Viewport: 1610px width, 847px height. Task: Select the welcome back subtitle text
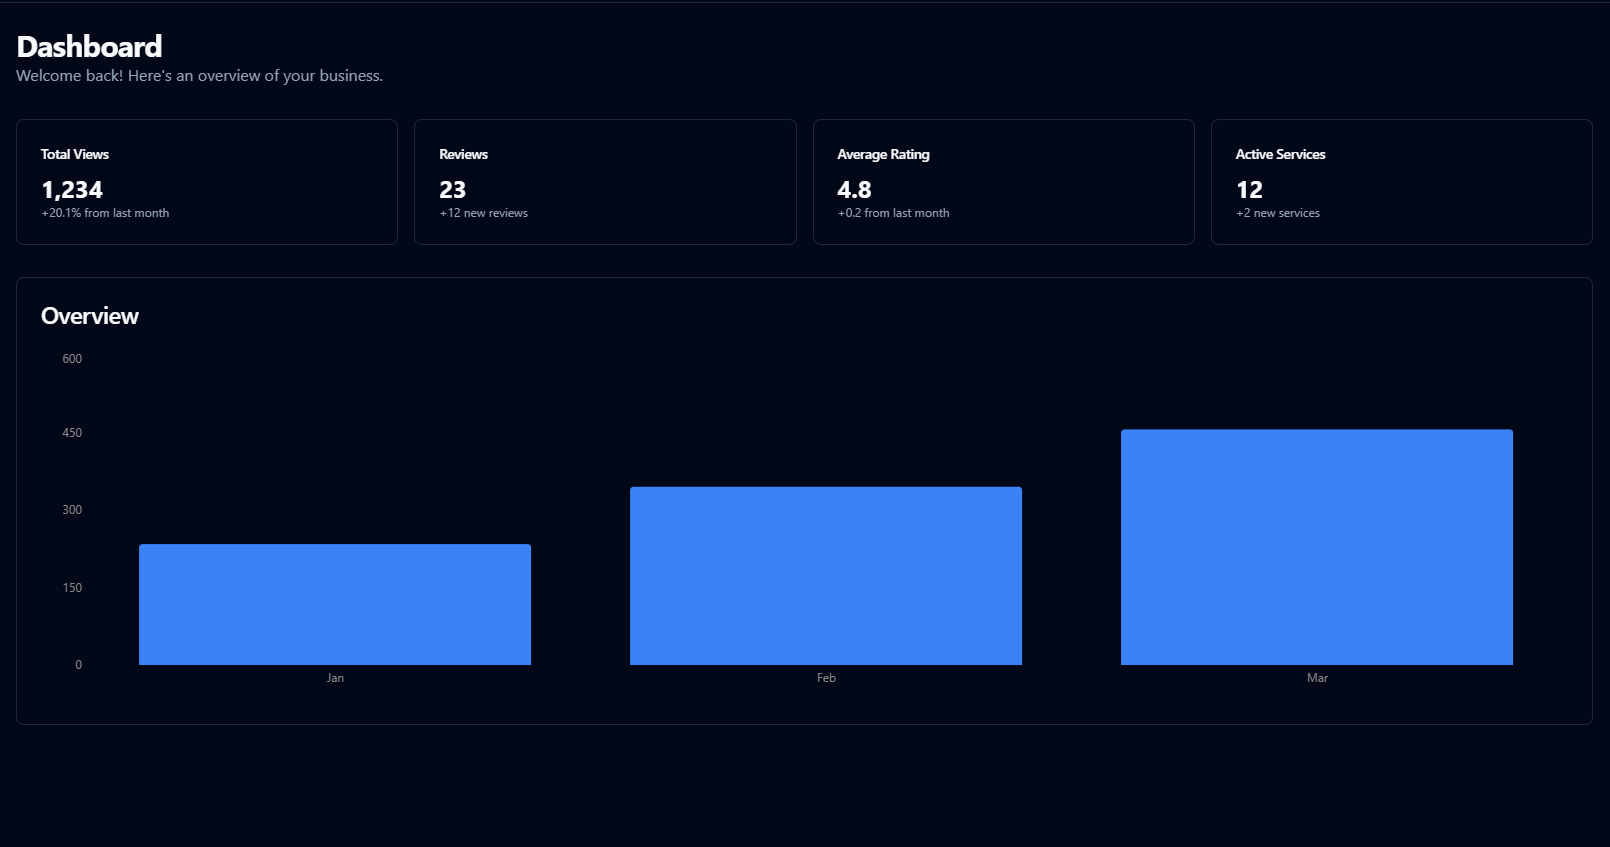pos(200,76)
